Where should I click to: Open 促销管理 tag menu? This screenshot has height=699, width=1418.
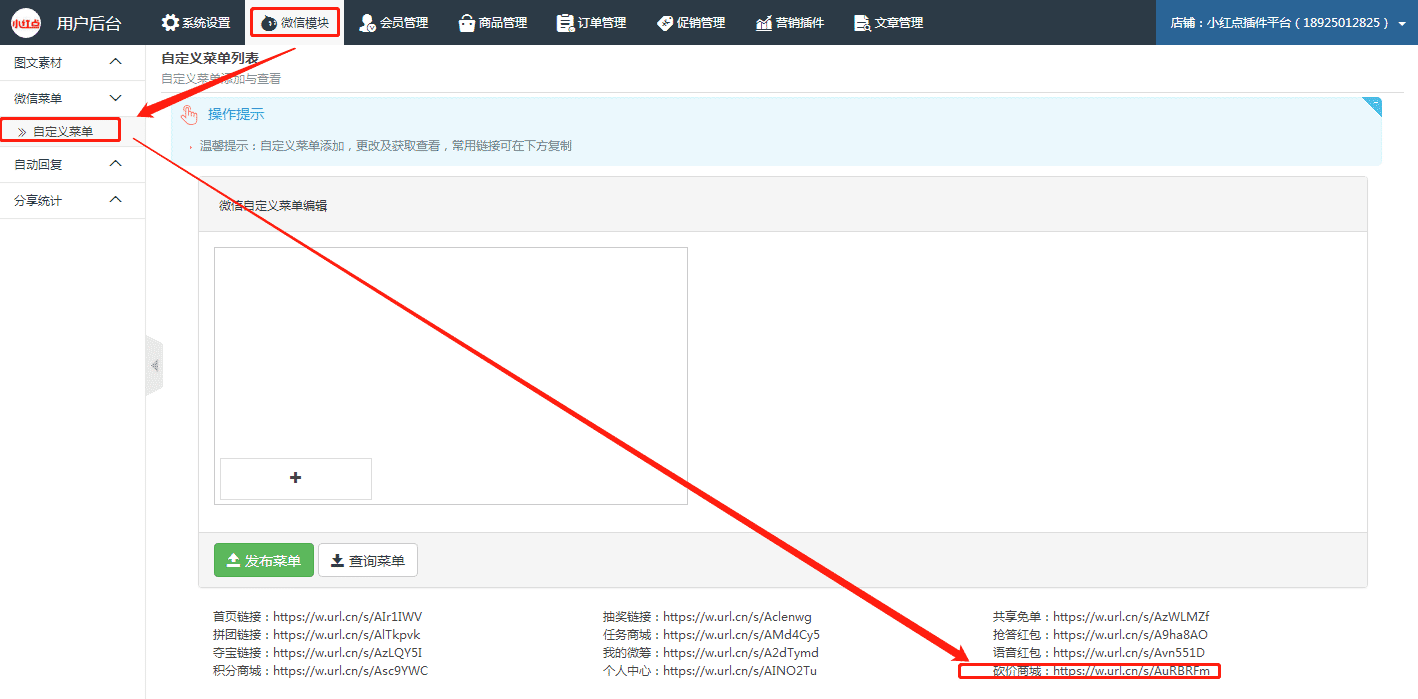point(690,22)
